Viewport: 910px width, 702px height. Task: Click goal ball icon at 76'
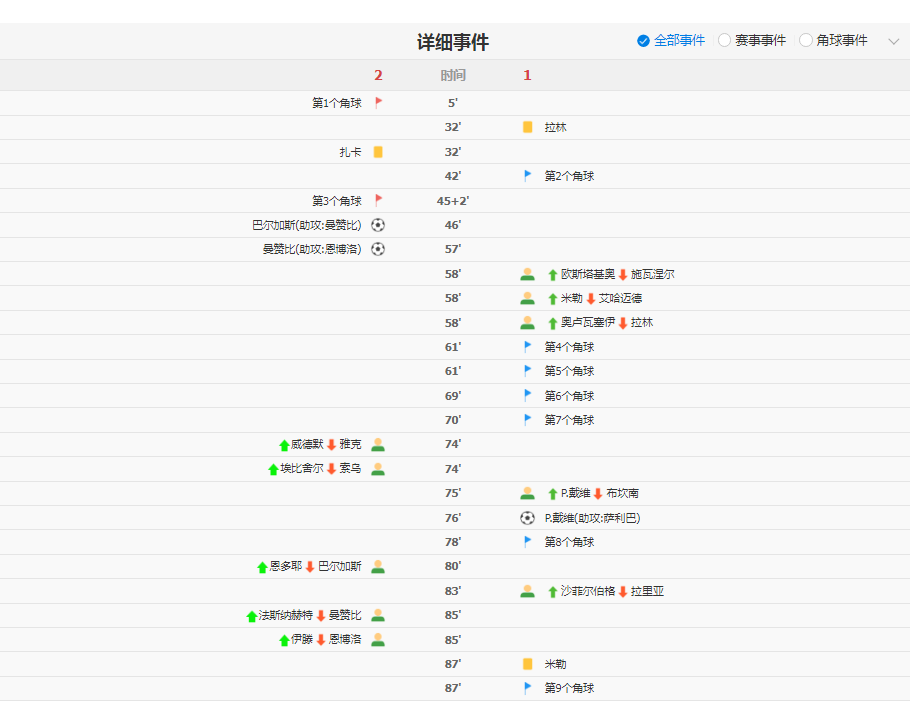527,518
